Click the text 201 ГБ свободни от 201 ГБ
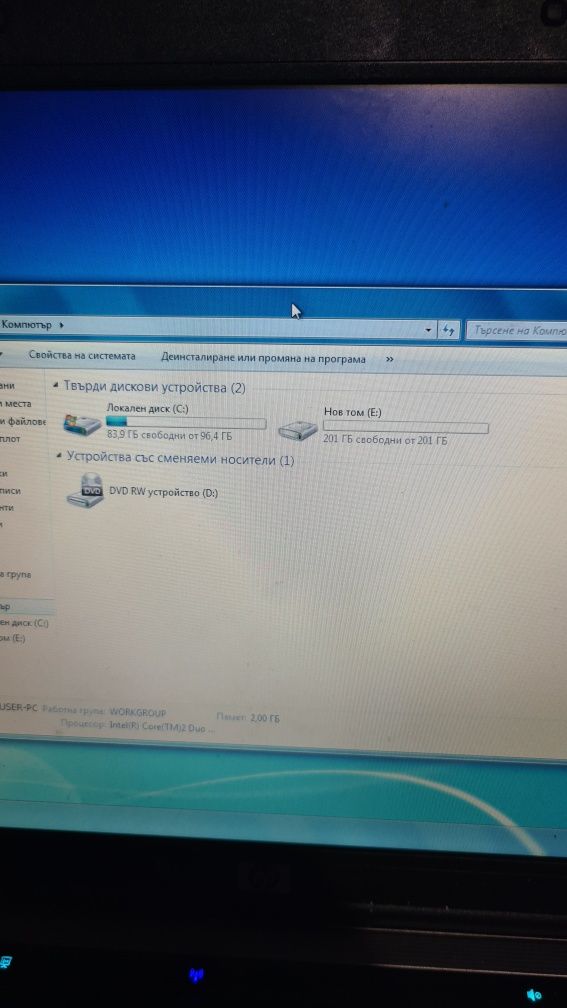Image resolution: width=567 pixels, height=1008 pixels. (x=385, y=440)
